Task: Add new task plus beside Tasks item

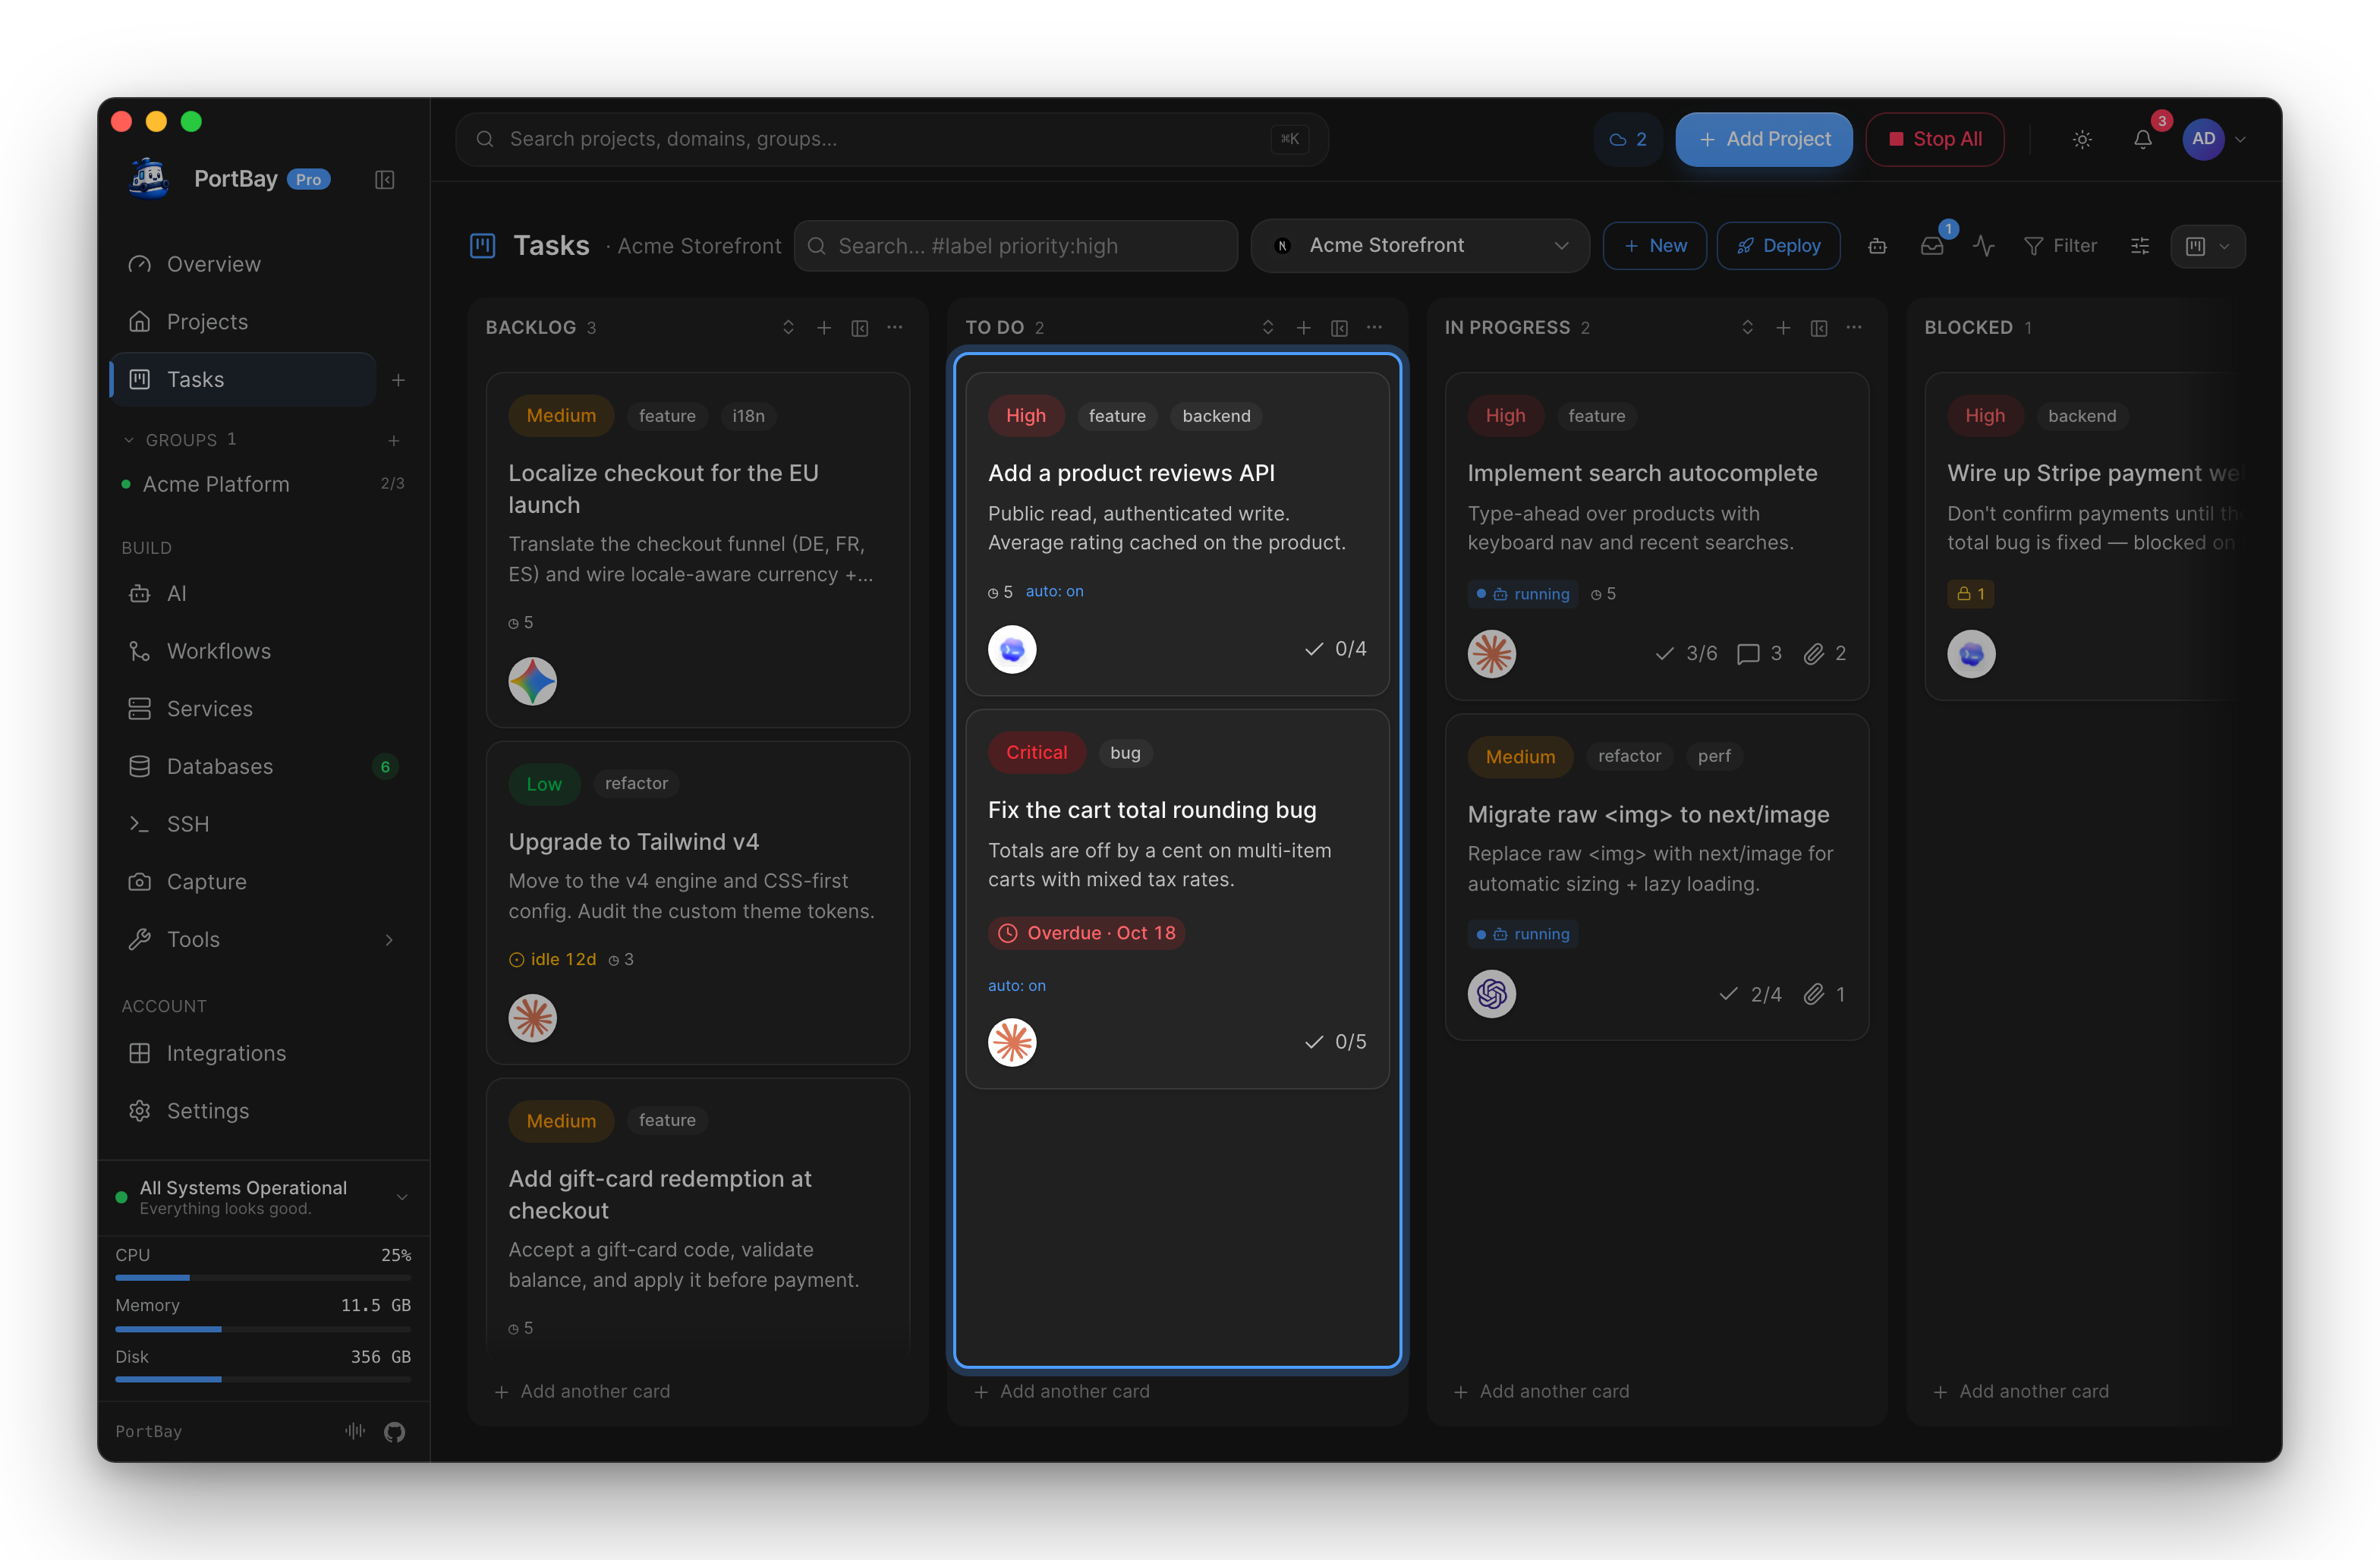Action: tap(398, 380)
